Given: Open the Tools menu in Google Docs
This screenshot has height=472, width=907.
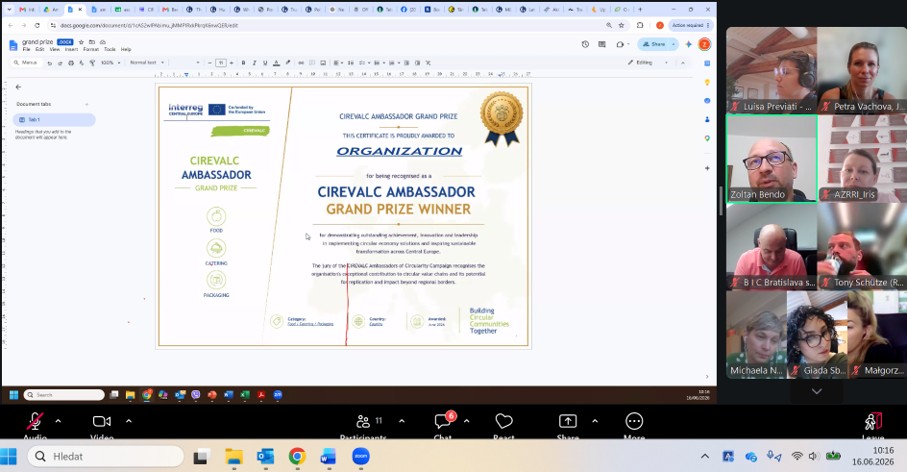Looking at the screenshot, I should coord(110,50).
